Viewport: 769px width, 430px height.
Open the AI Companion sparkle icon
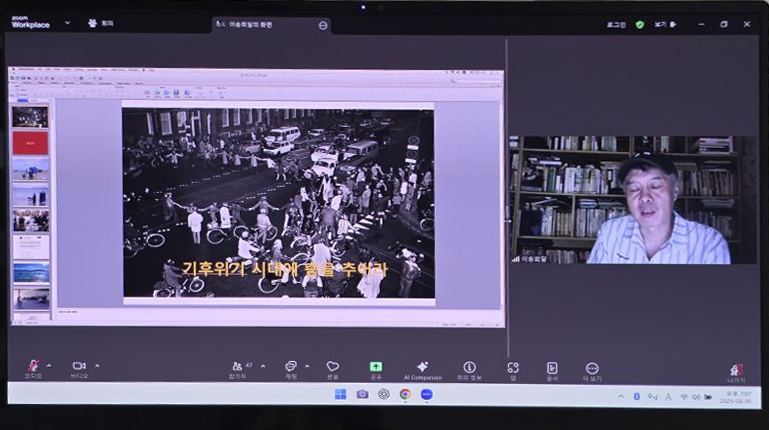(x=422, y=367)
